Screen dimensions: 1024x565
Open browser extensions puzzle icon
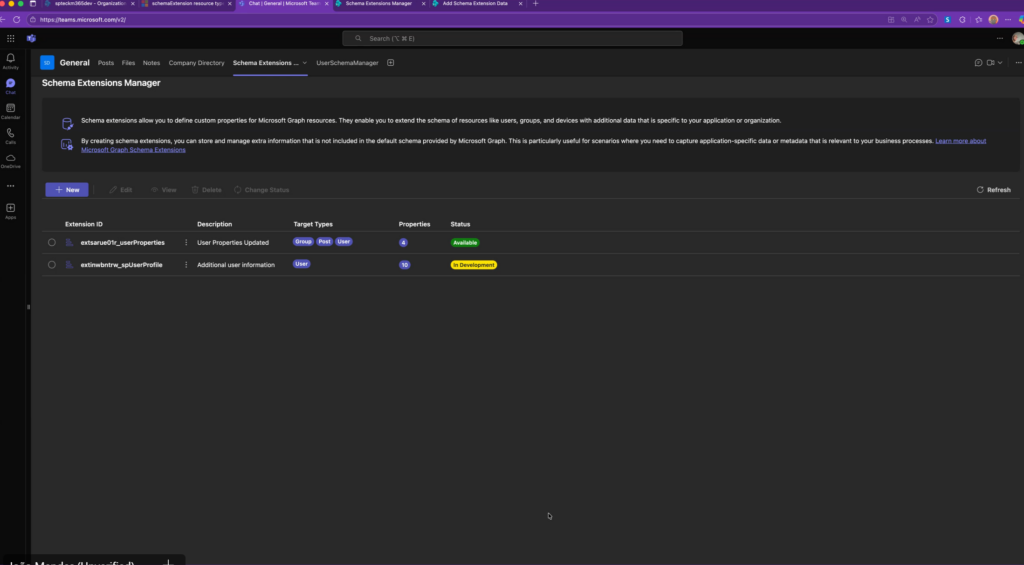pyautogui.click(x=962, y=20)
